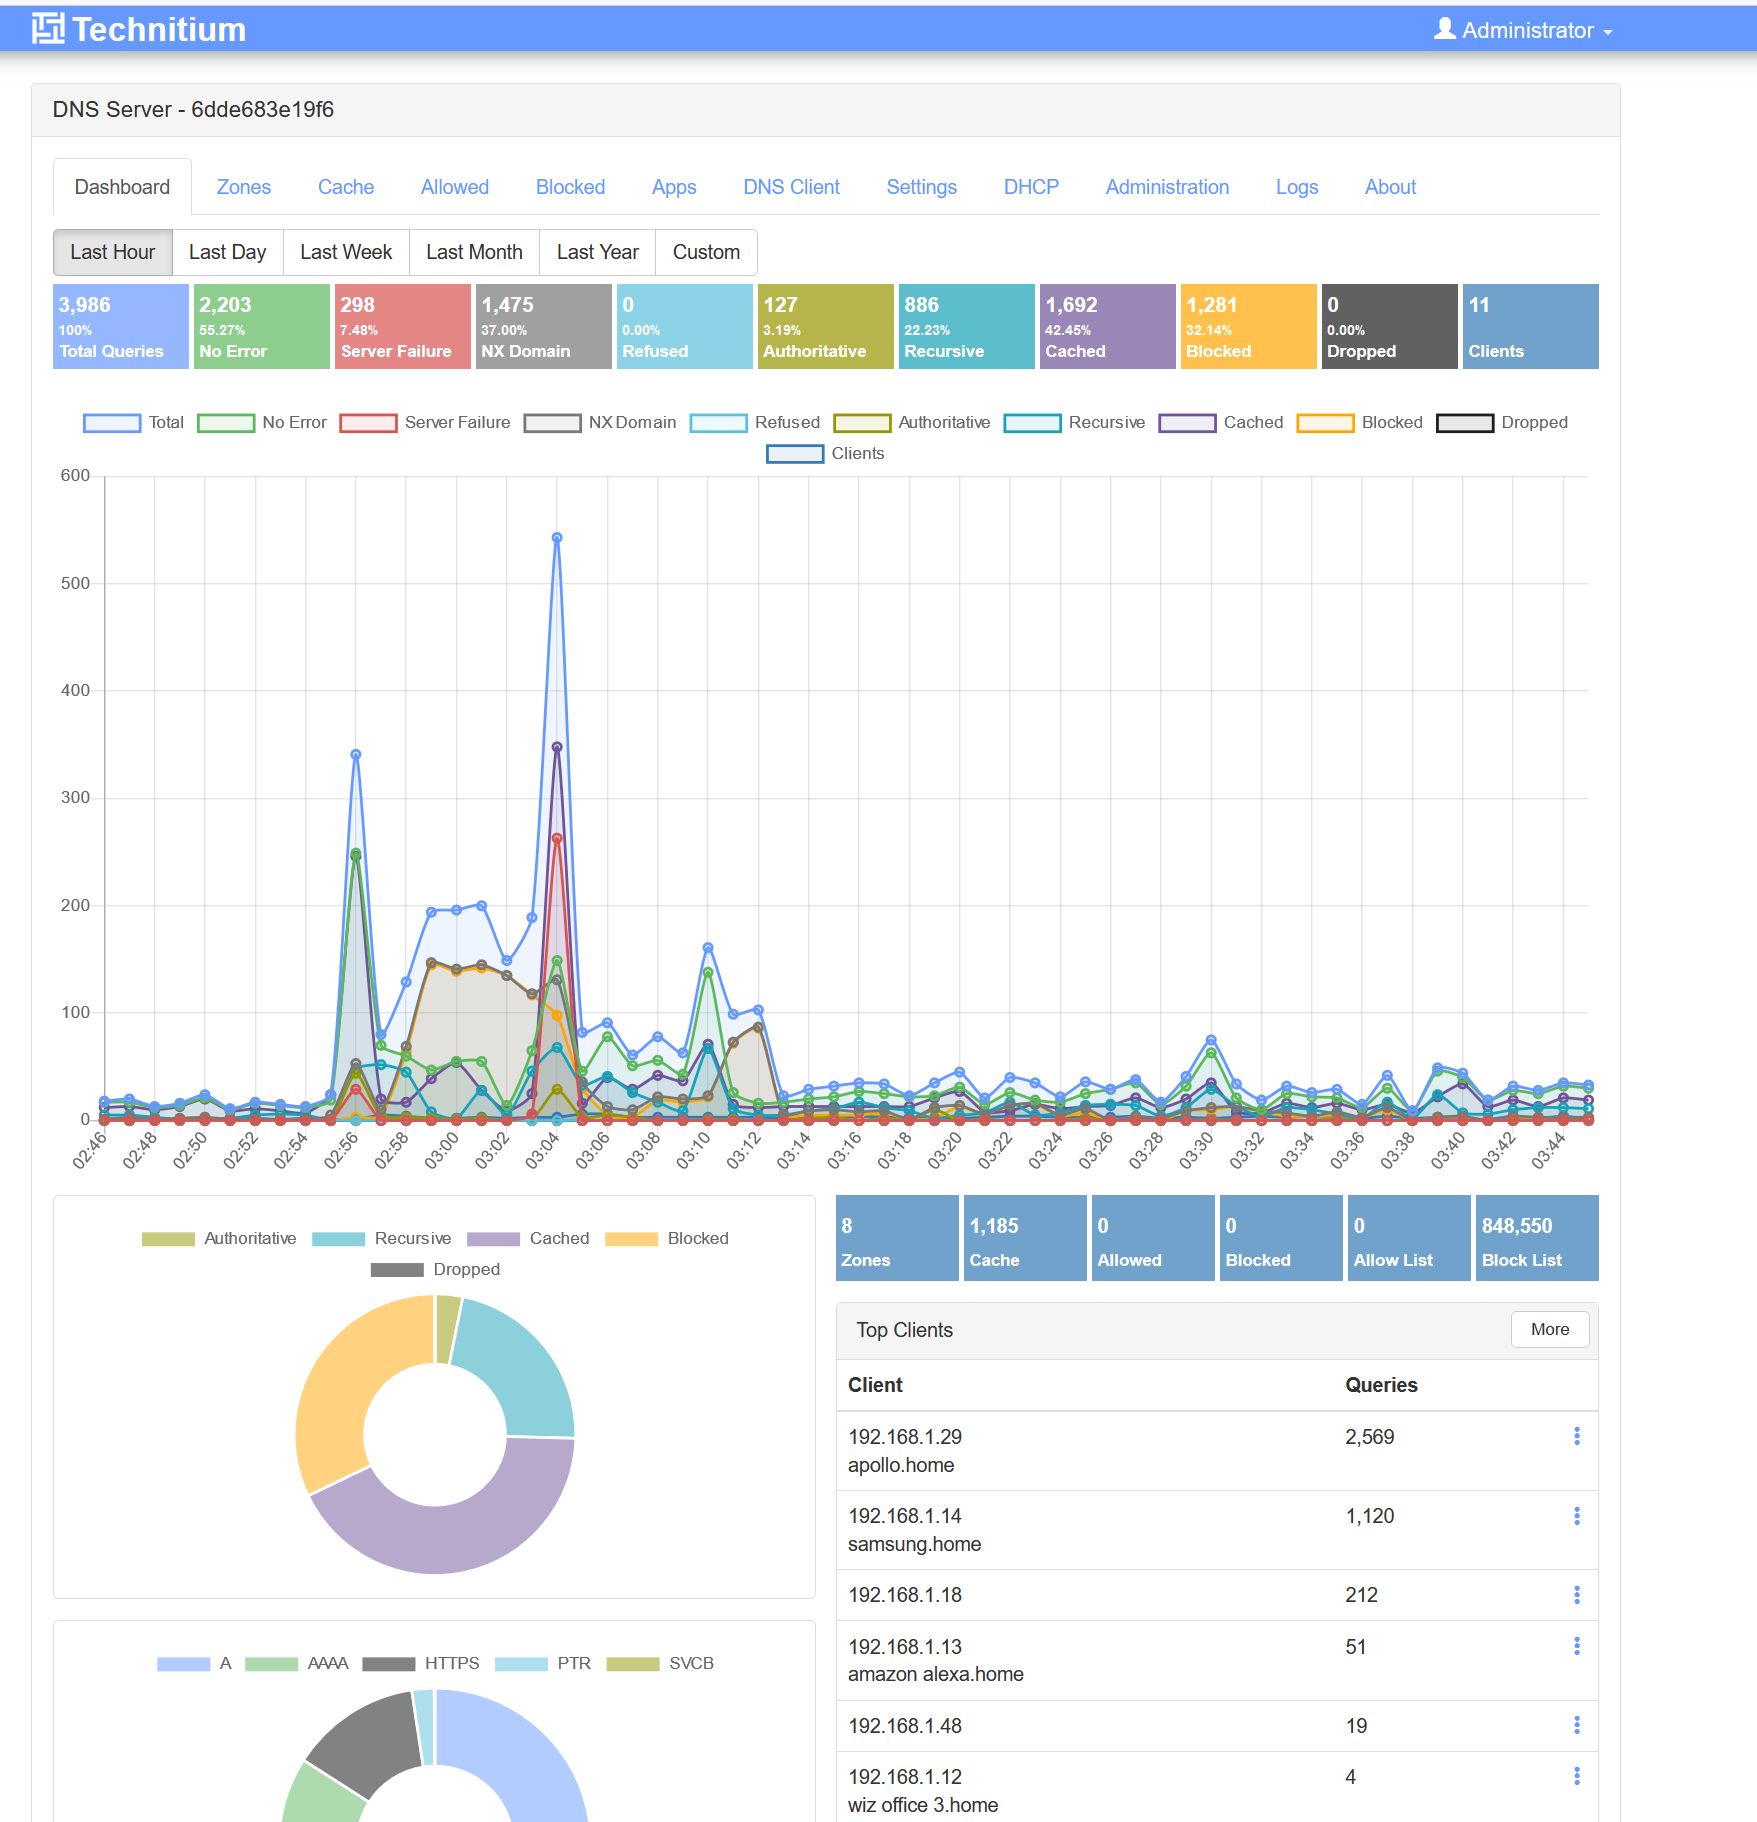The height and width of the screenshot is (1822, 1757).
Task: Click the Administrator user icon
Action: [x=1444, y=29]
